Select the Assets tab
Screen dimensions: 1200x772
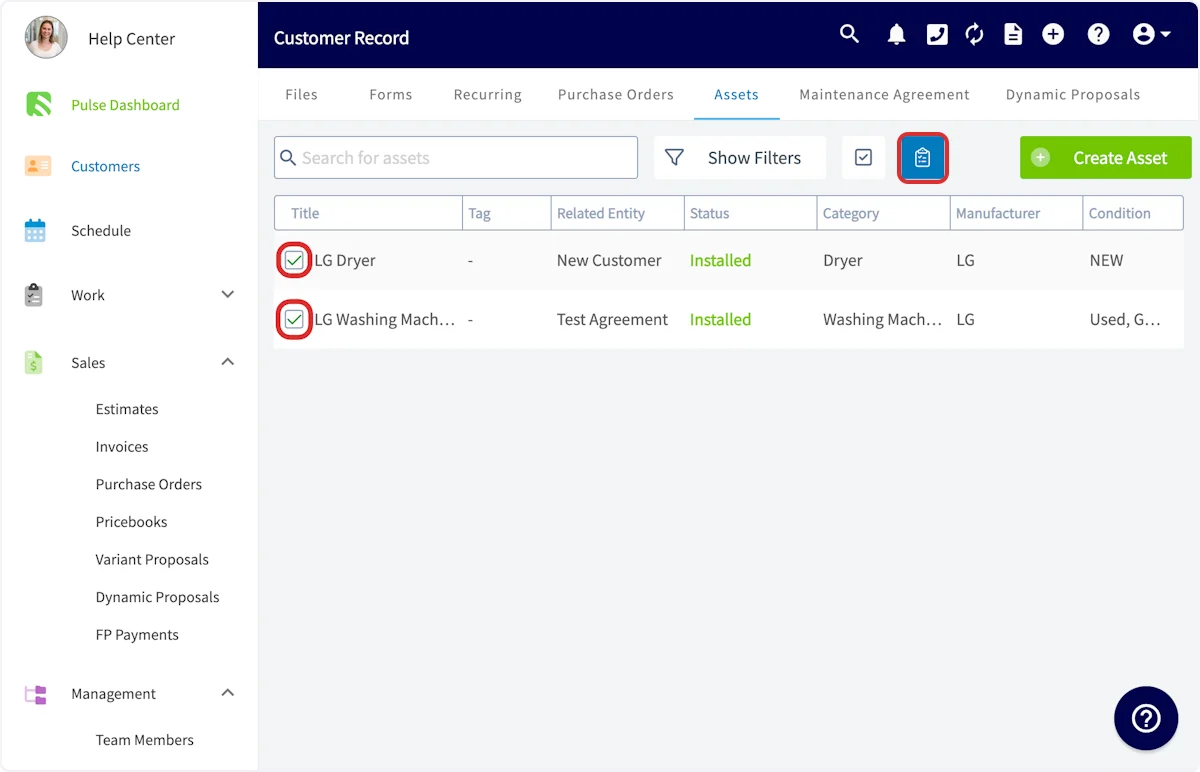[x=736, y=94]
